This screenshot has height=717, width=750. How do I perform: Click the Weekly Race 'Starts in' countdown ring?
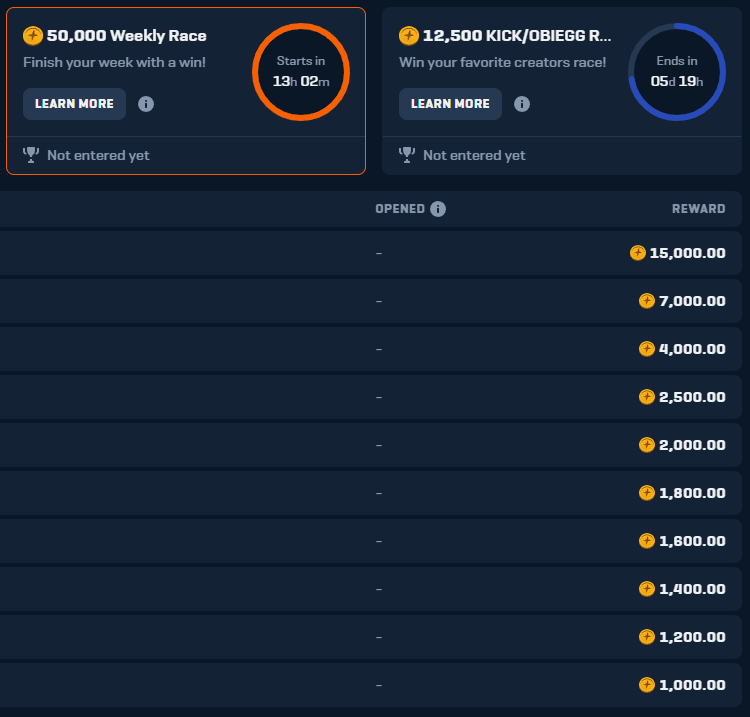coord(301,72)
